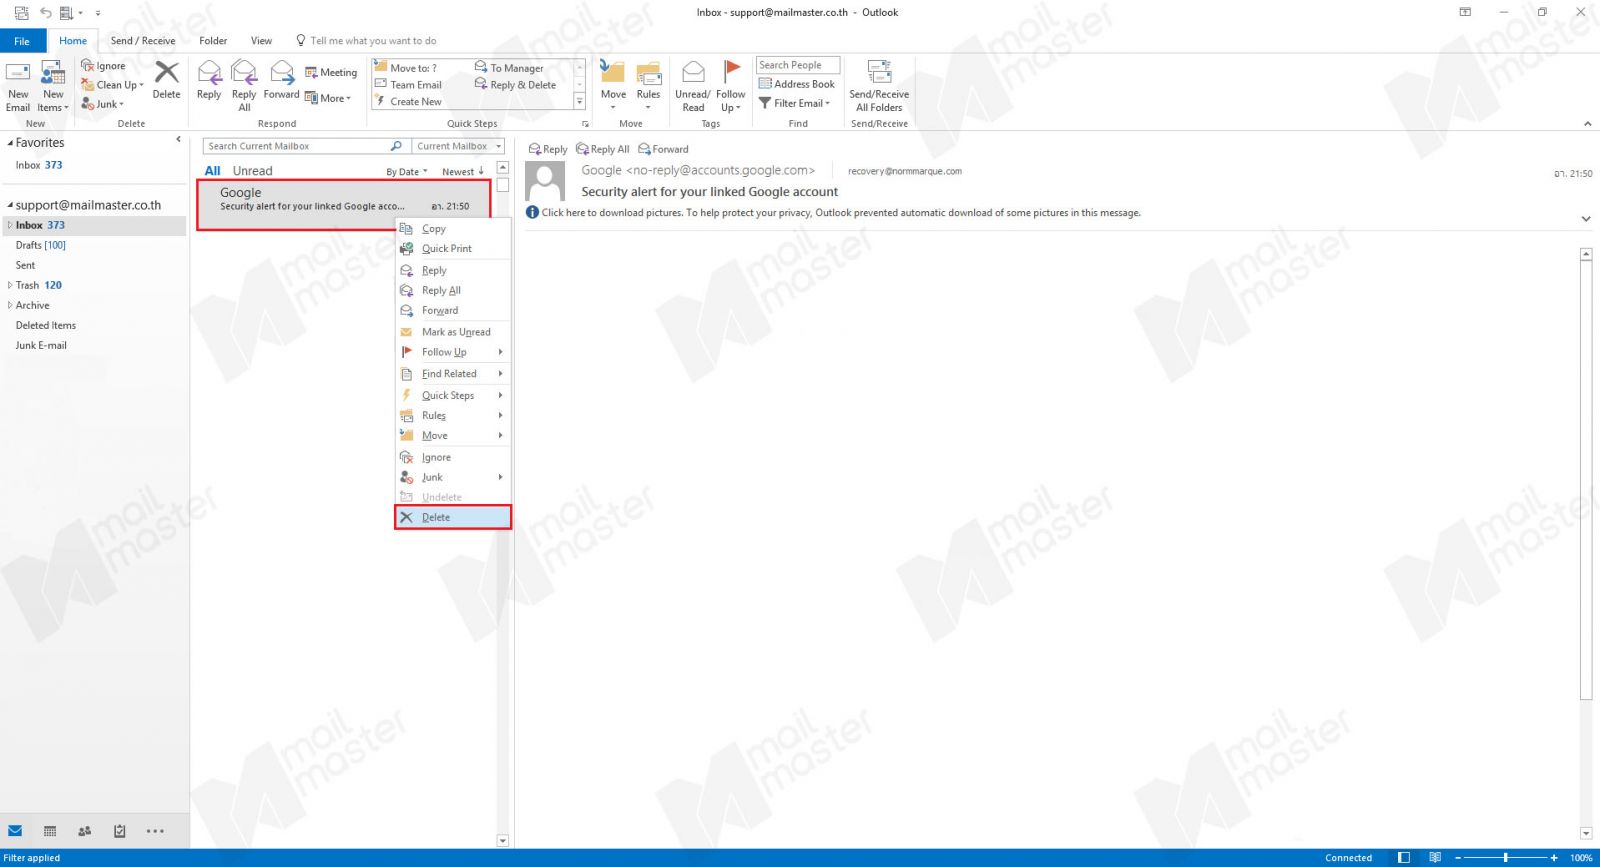Collapse the support@mailmaster.co.th account tree

pos(10,205)
